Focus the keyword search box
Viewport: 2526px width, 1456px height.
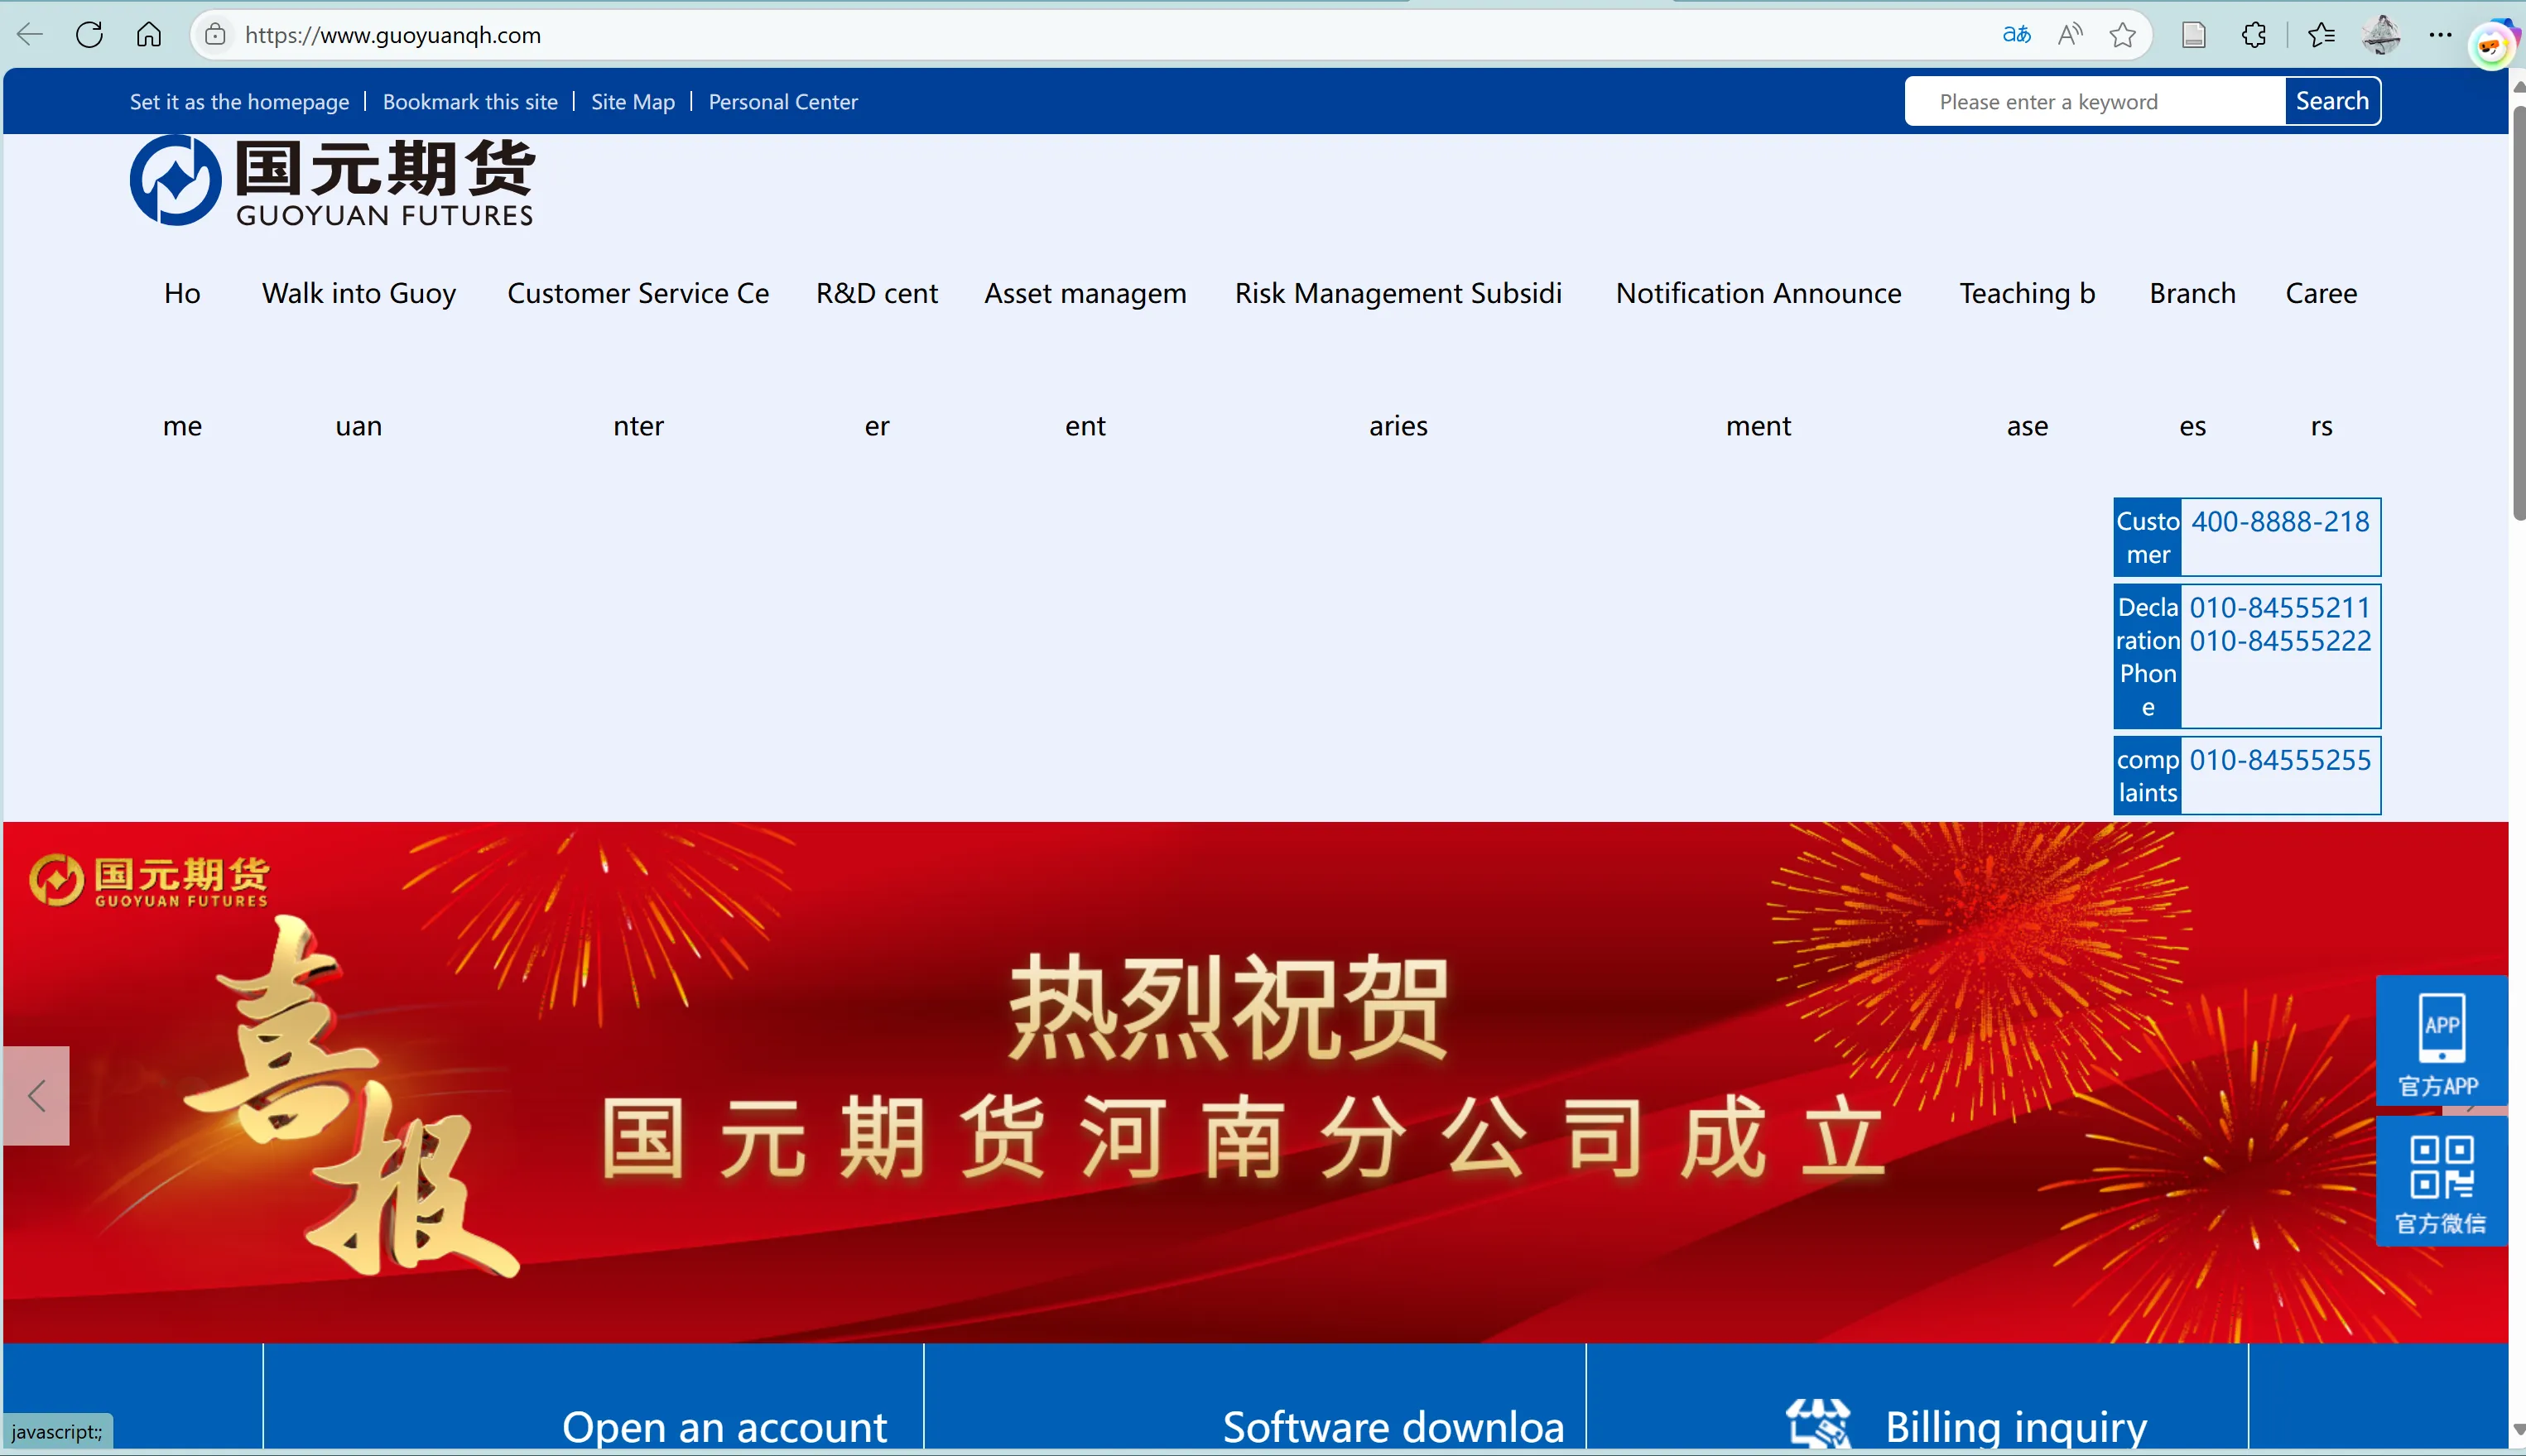(2095, 101)
